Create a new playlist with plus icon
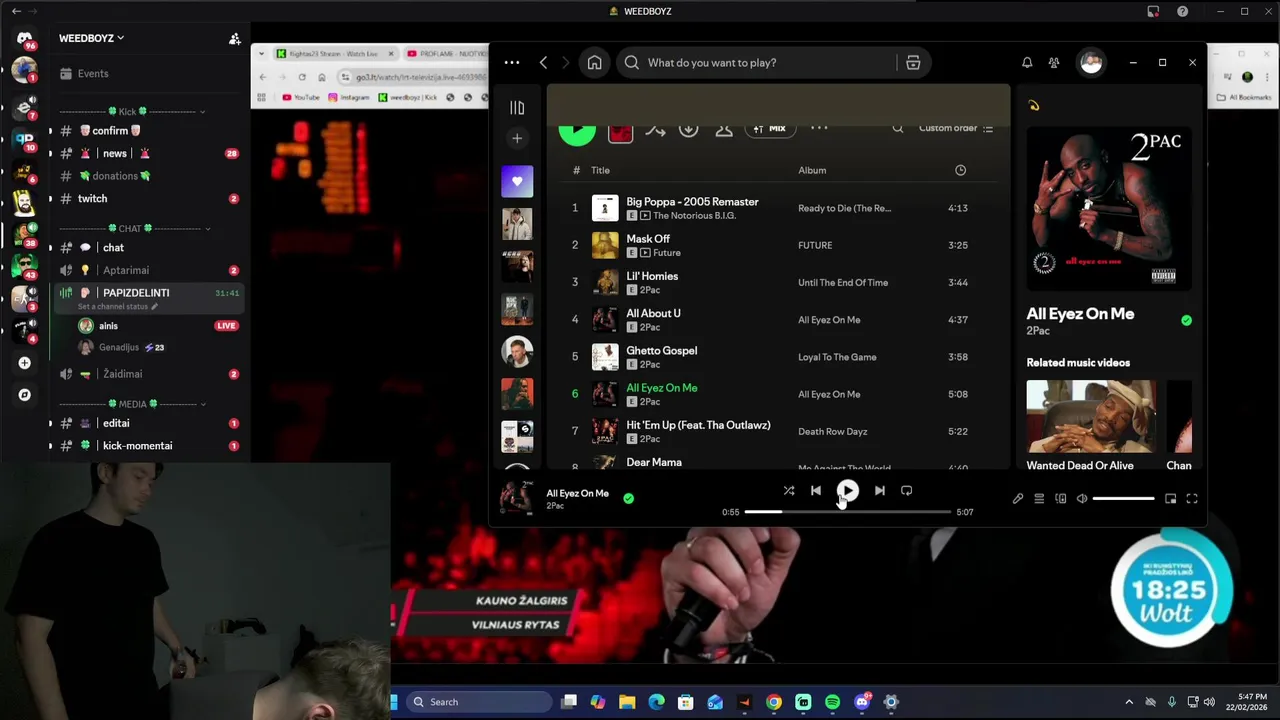The image size is (1280, 720). point(517,138)
